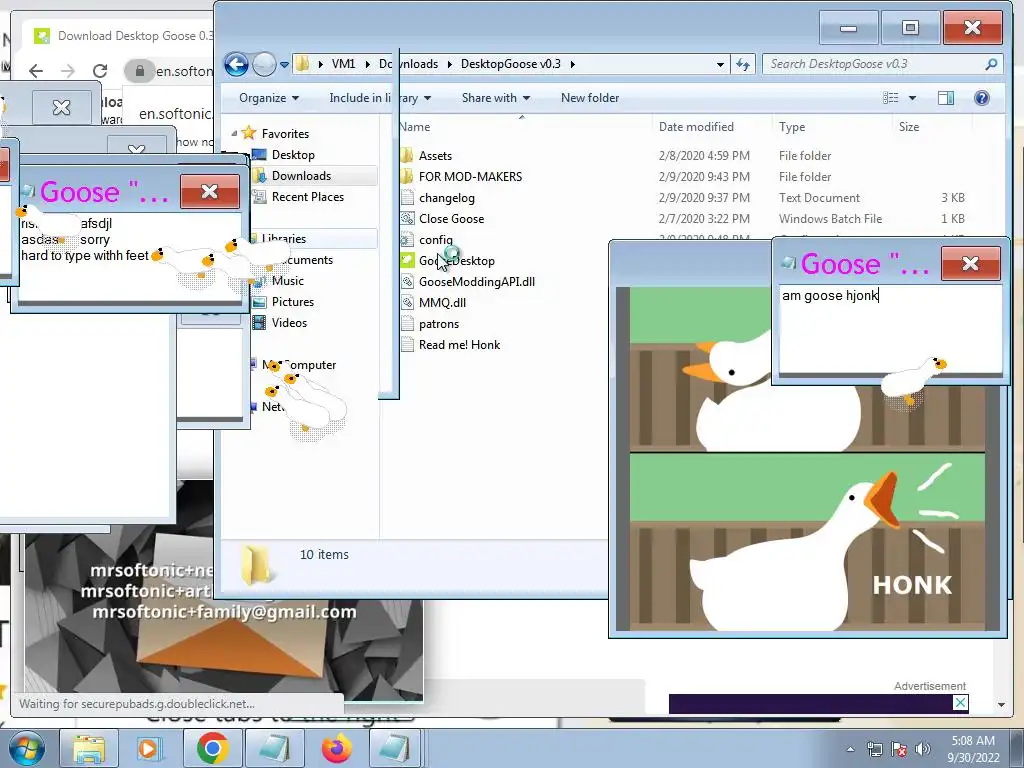Screen dimensions: 1024x768
Task: Open the more view options dropdown arrow
Action: click(912, 98)
